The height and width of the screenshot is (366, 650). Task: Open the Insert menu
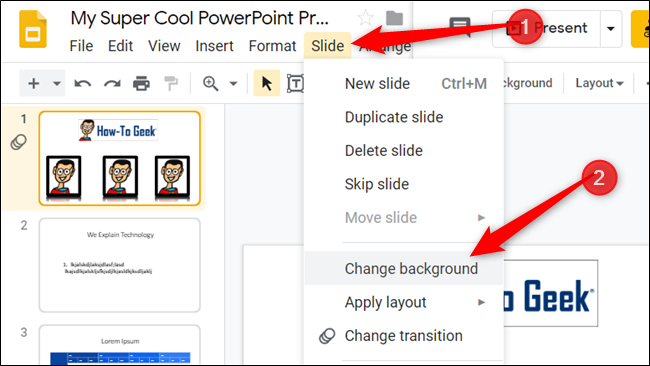tap(214, 46)
